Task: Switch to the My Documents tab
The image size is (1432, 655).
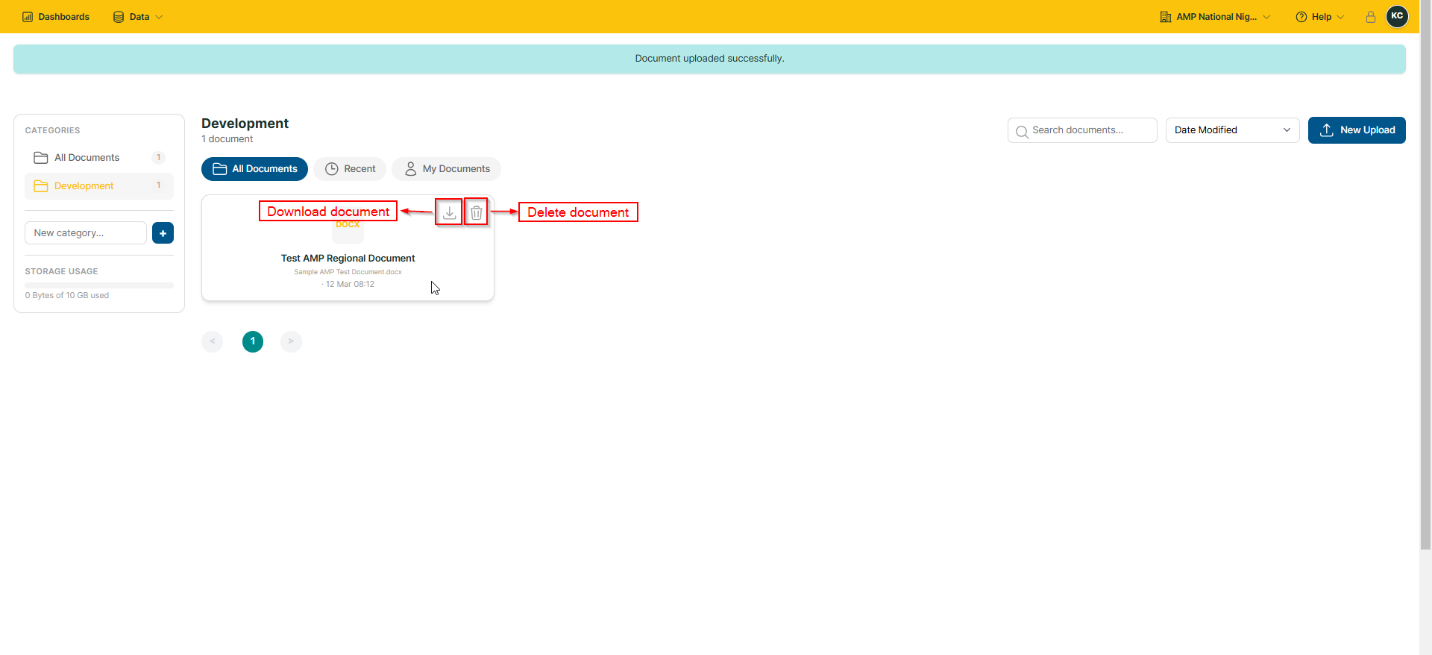Action: click(446, 169)
